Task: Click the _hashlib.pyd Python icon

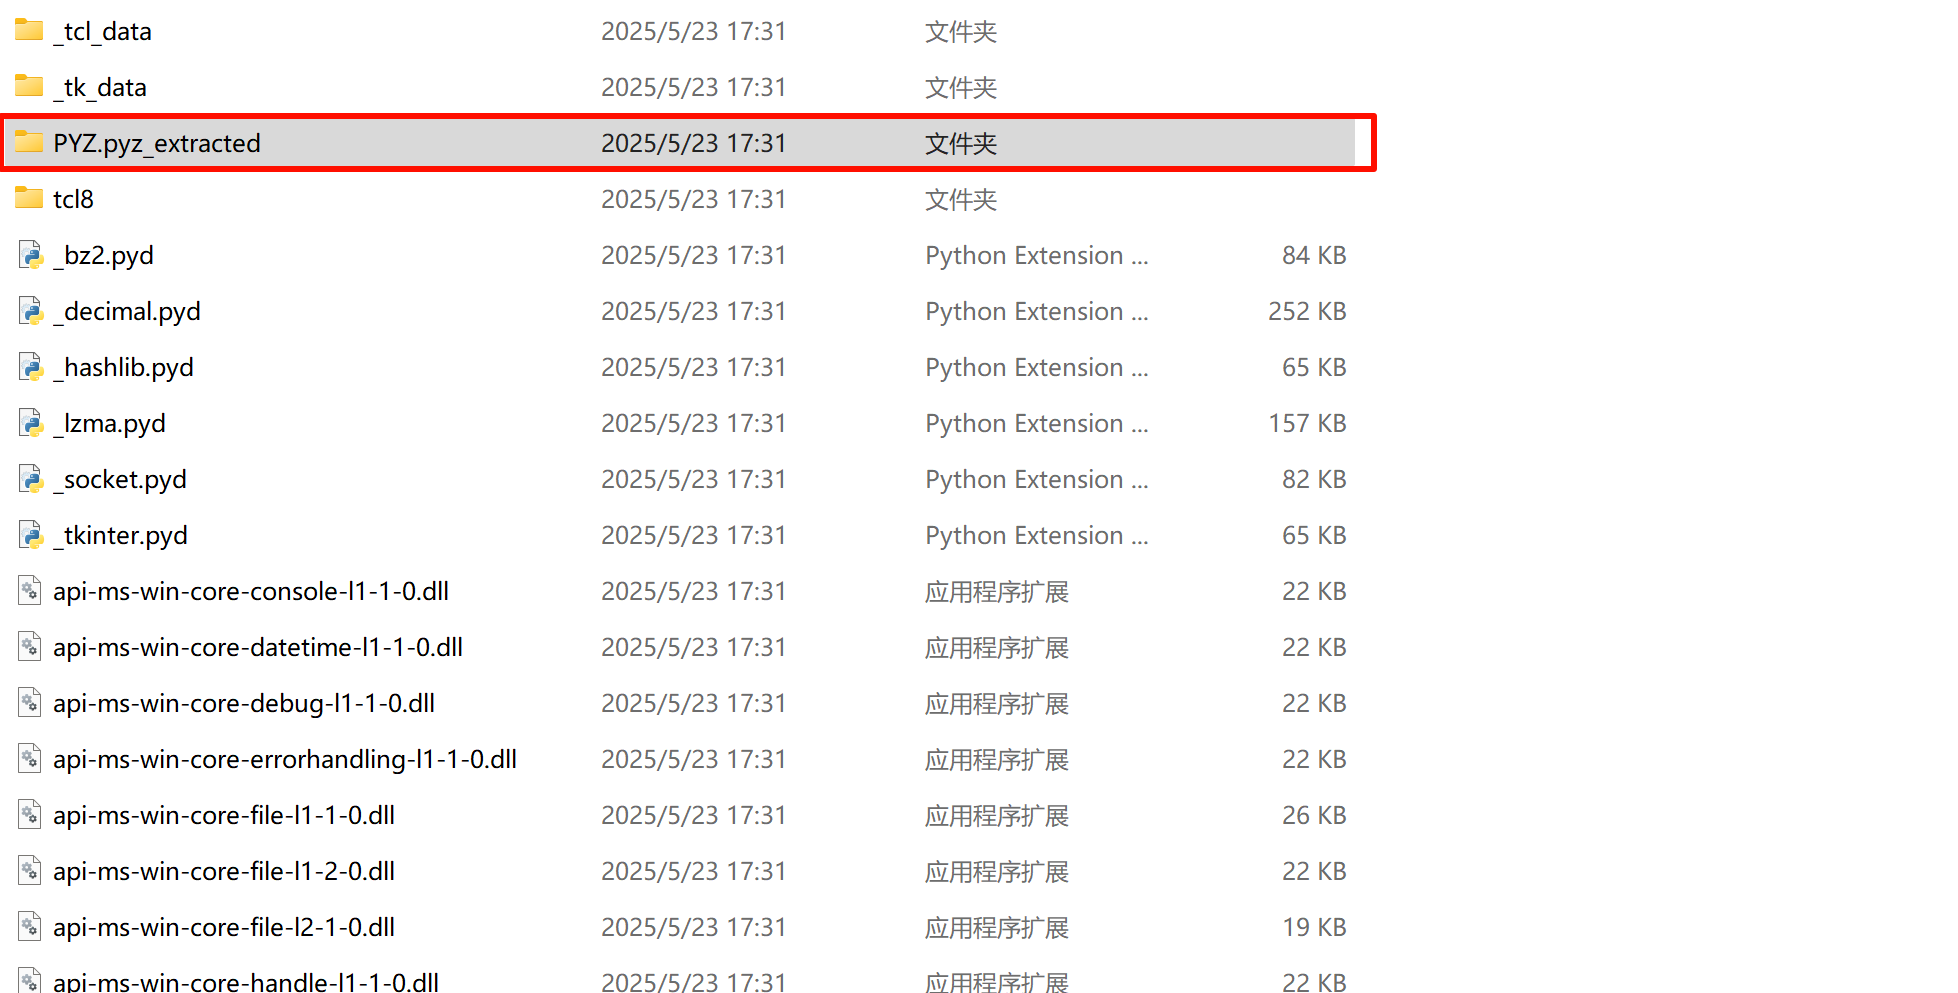Action: 30,367
